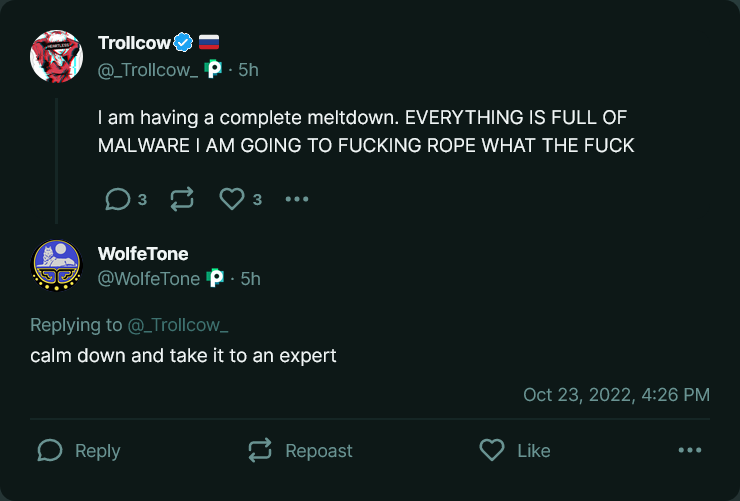The image size is (740, 501).
Task: Click the verified badge next to Trollcow
Action: click(184, 42)
